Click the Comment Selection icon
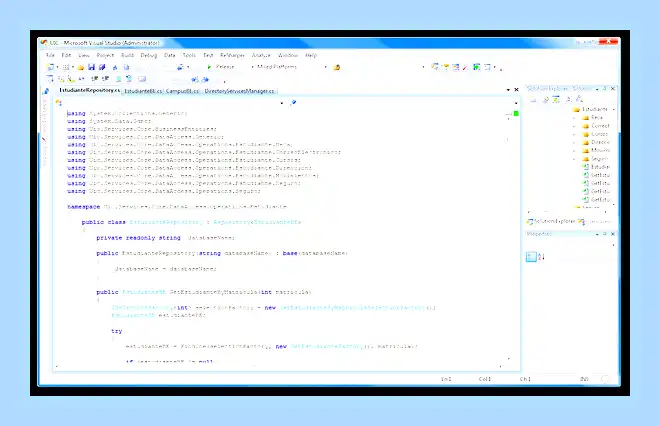The image size is (660, 426). click(119, 79)
